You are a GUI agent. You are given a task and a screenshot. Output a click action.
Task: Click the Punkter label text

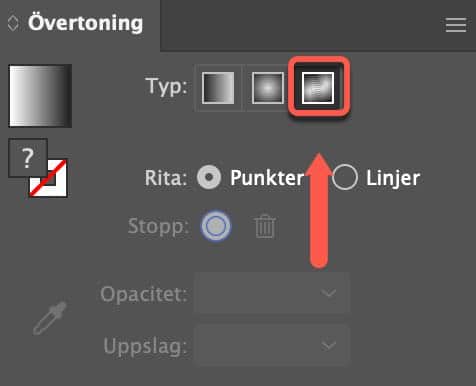[267, 178]
